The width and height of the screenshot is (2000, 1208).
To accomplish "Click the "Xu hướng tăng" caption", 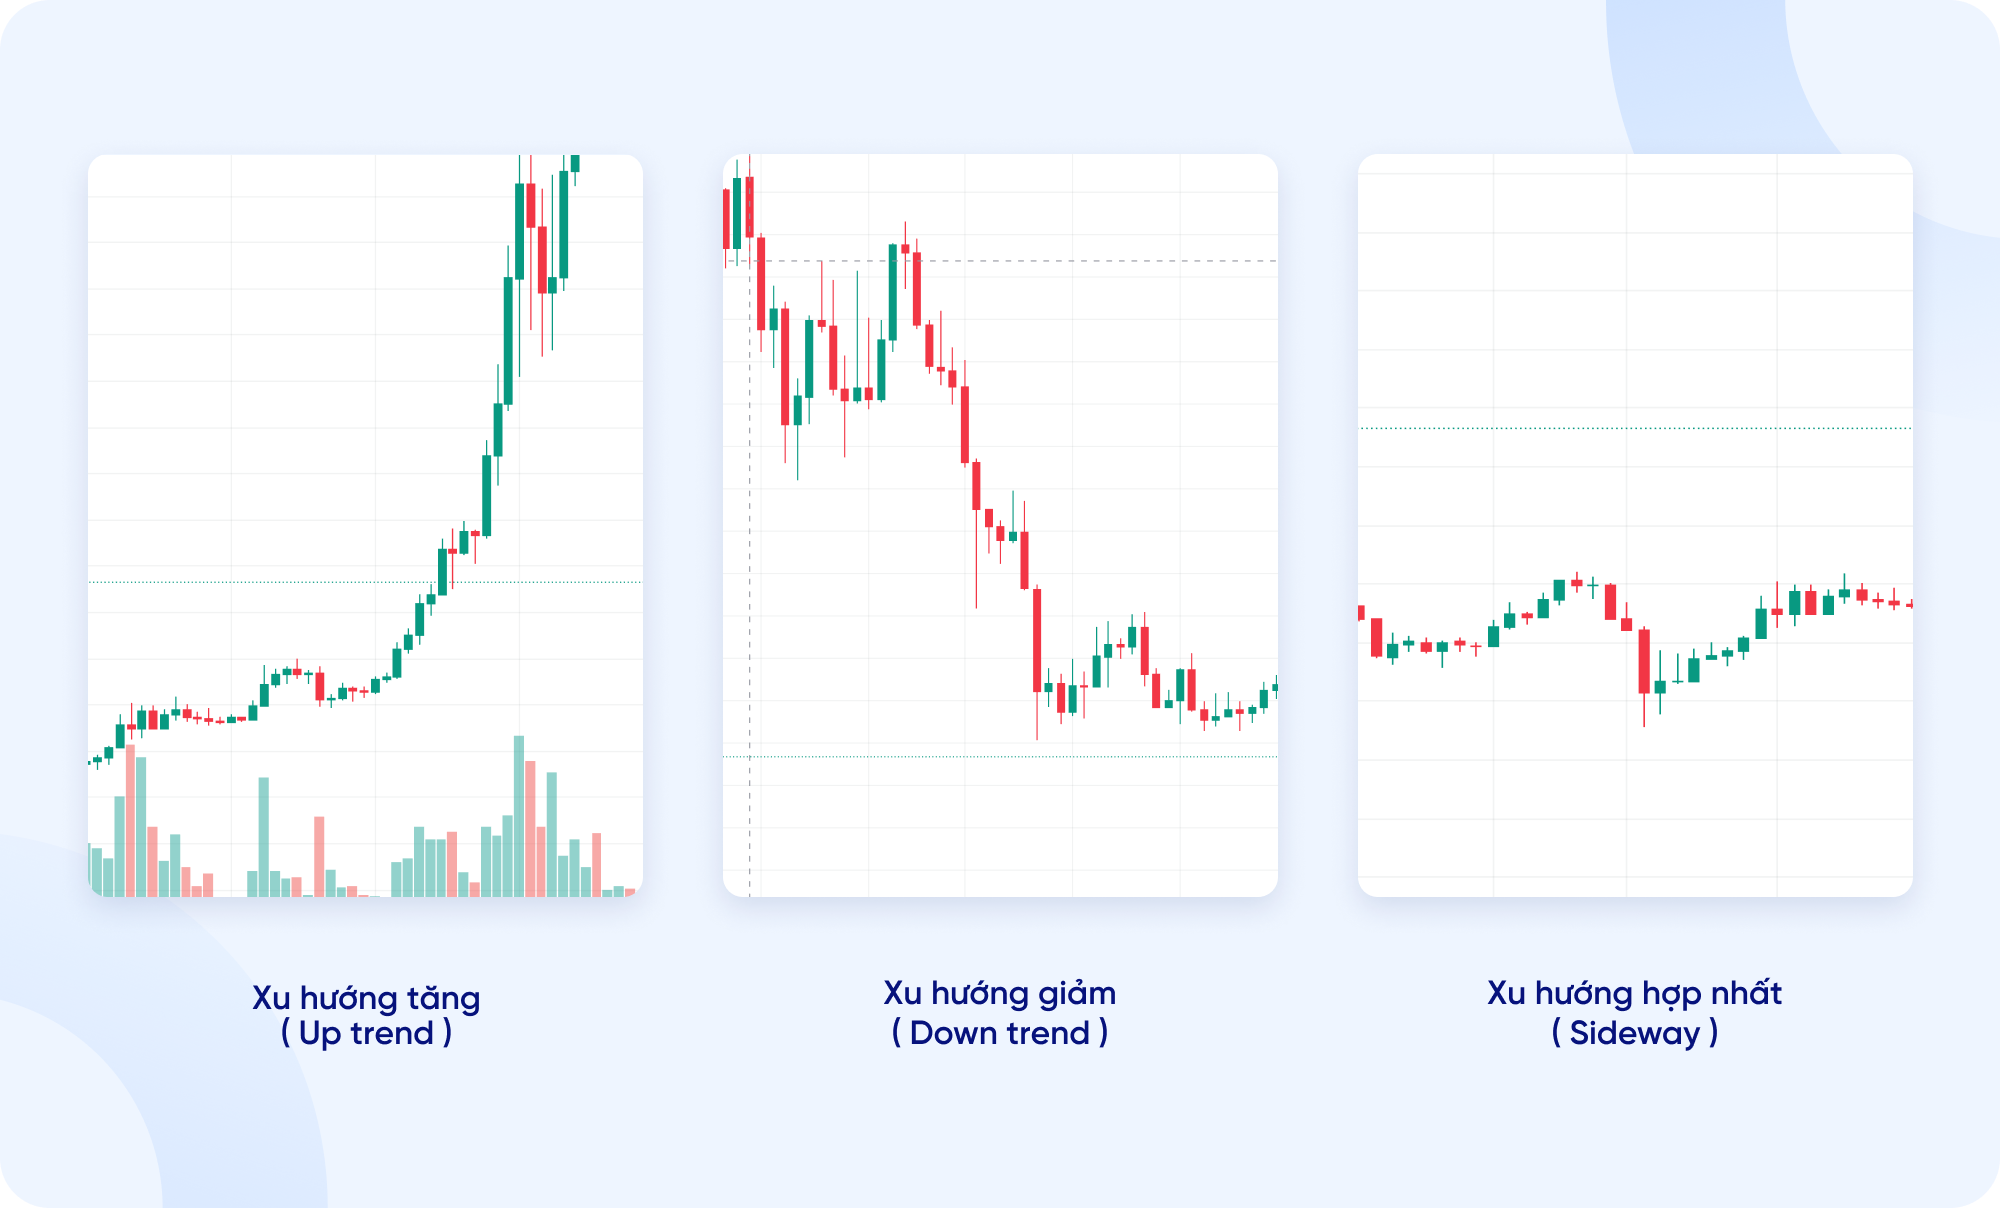I will pos(366,997).
